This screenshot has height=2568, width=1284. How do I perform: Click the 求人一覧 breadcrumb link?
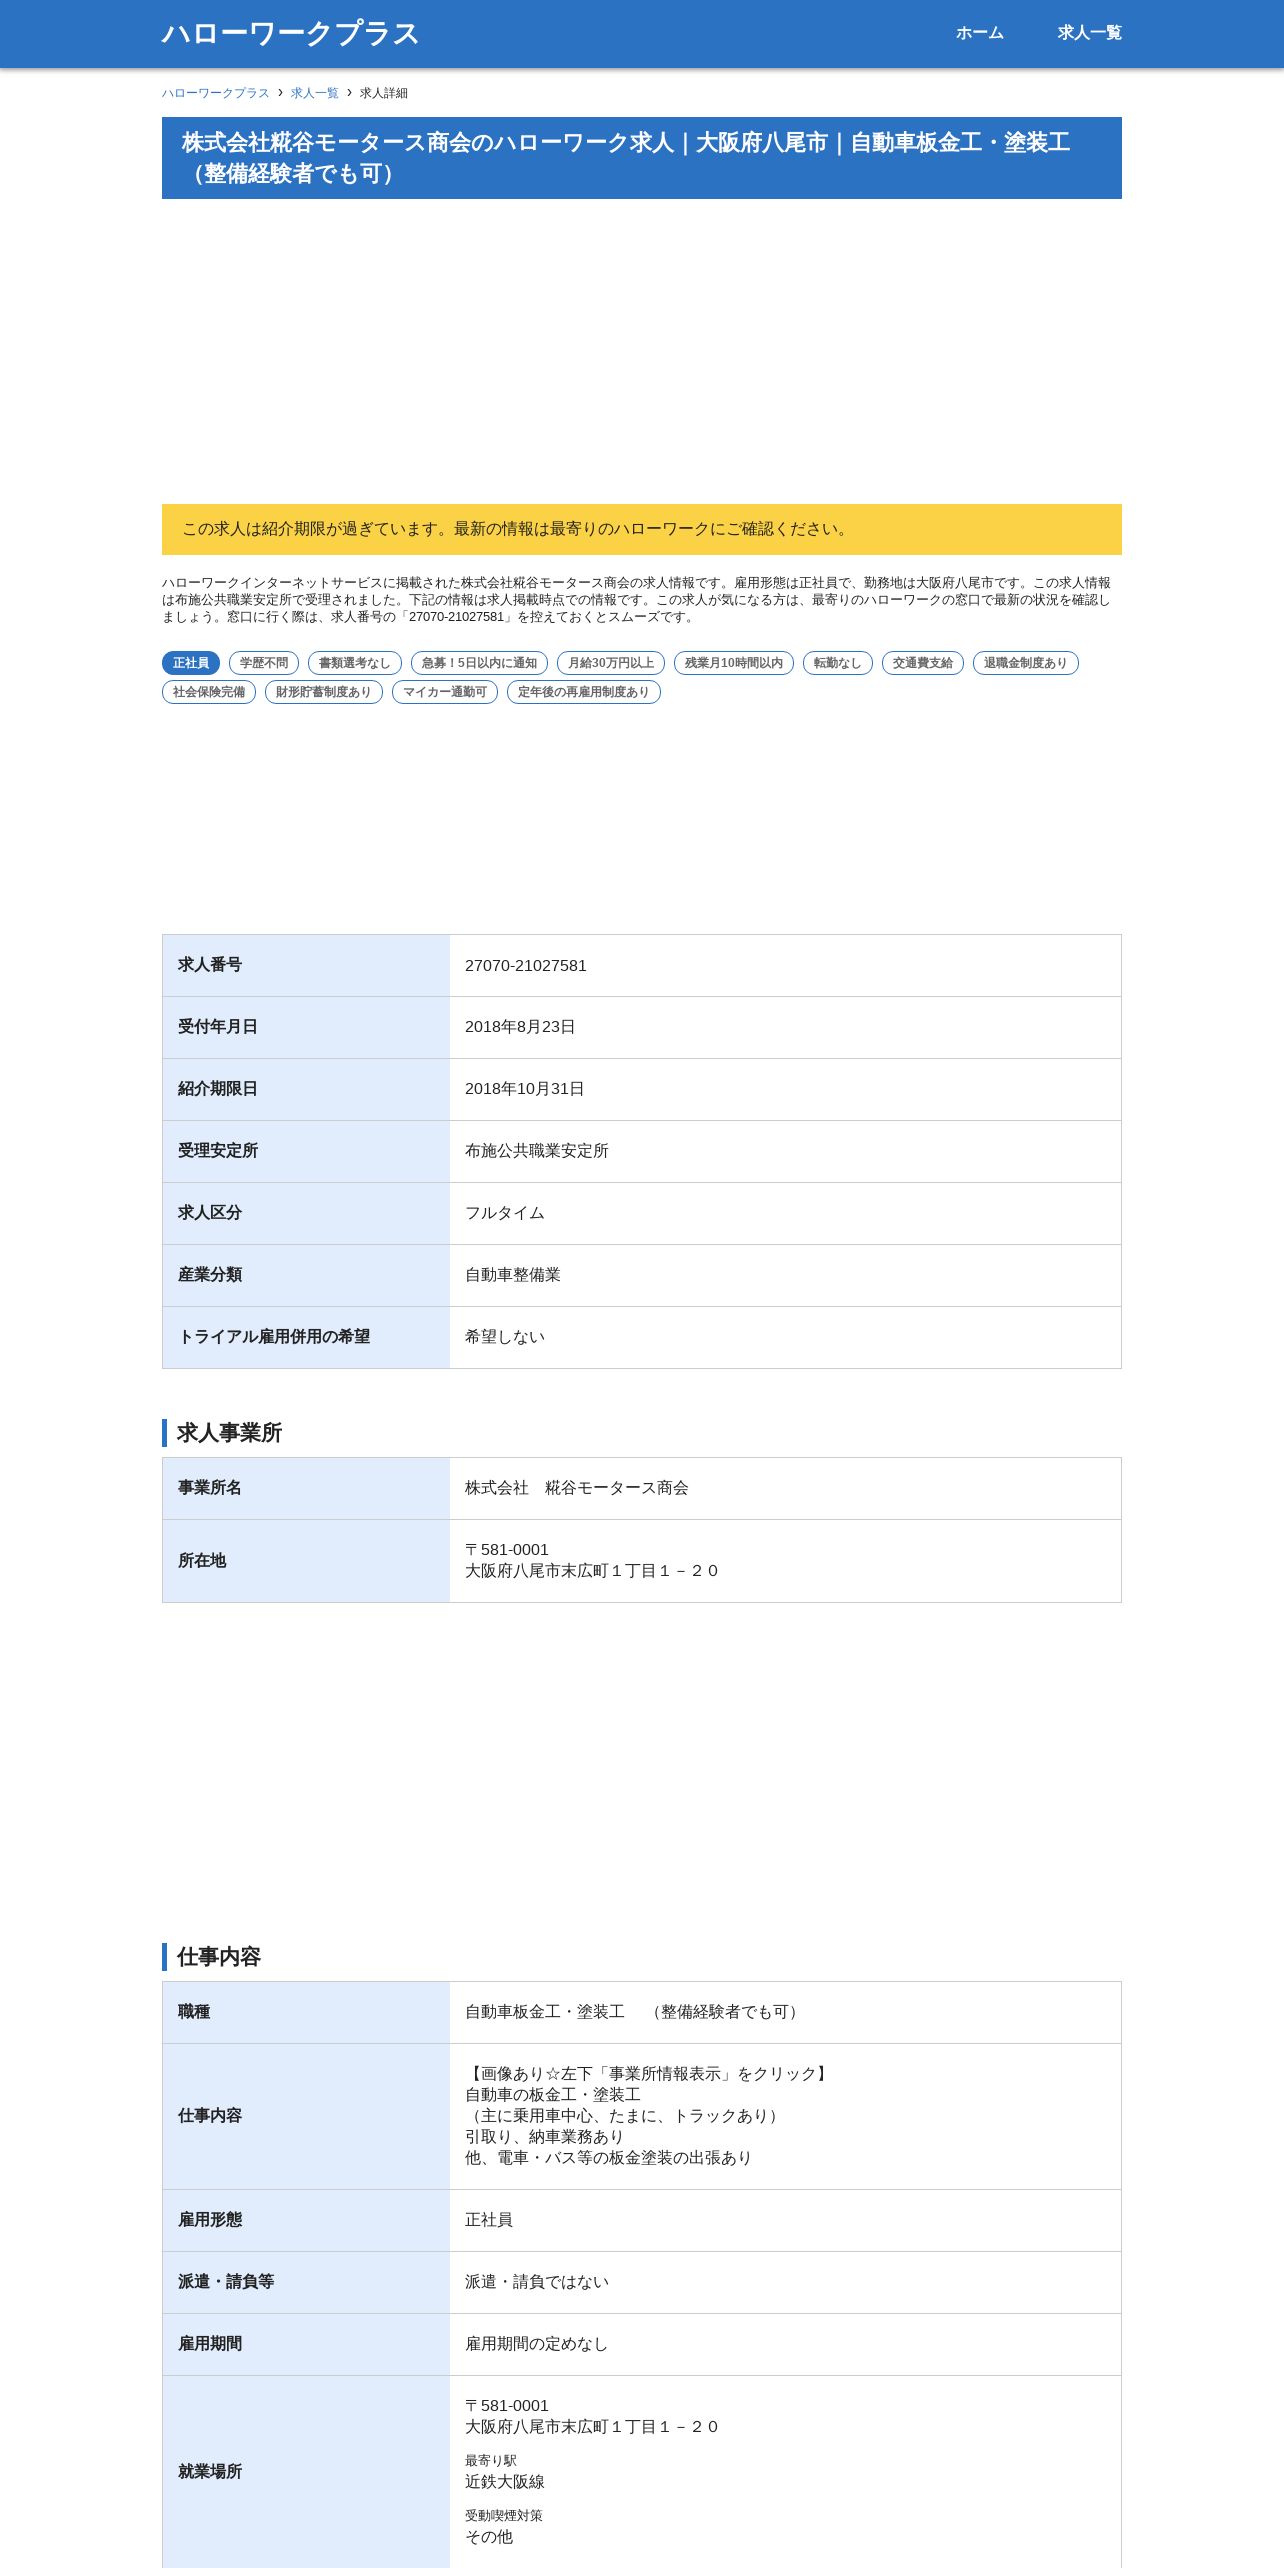[315, 93]
